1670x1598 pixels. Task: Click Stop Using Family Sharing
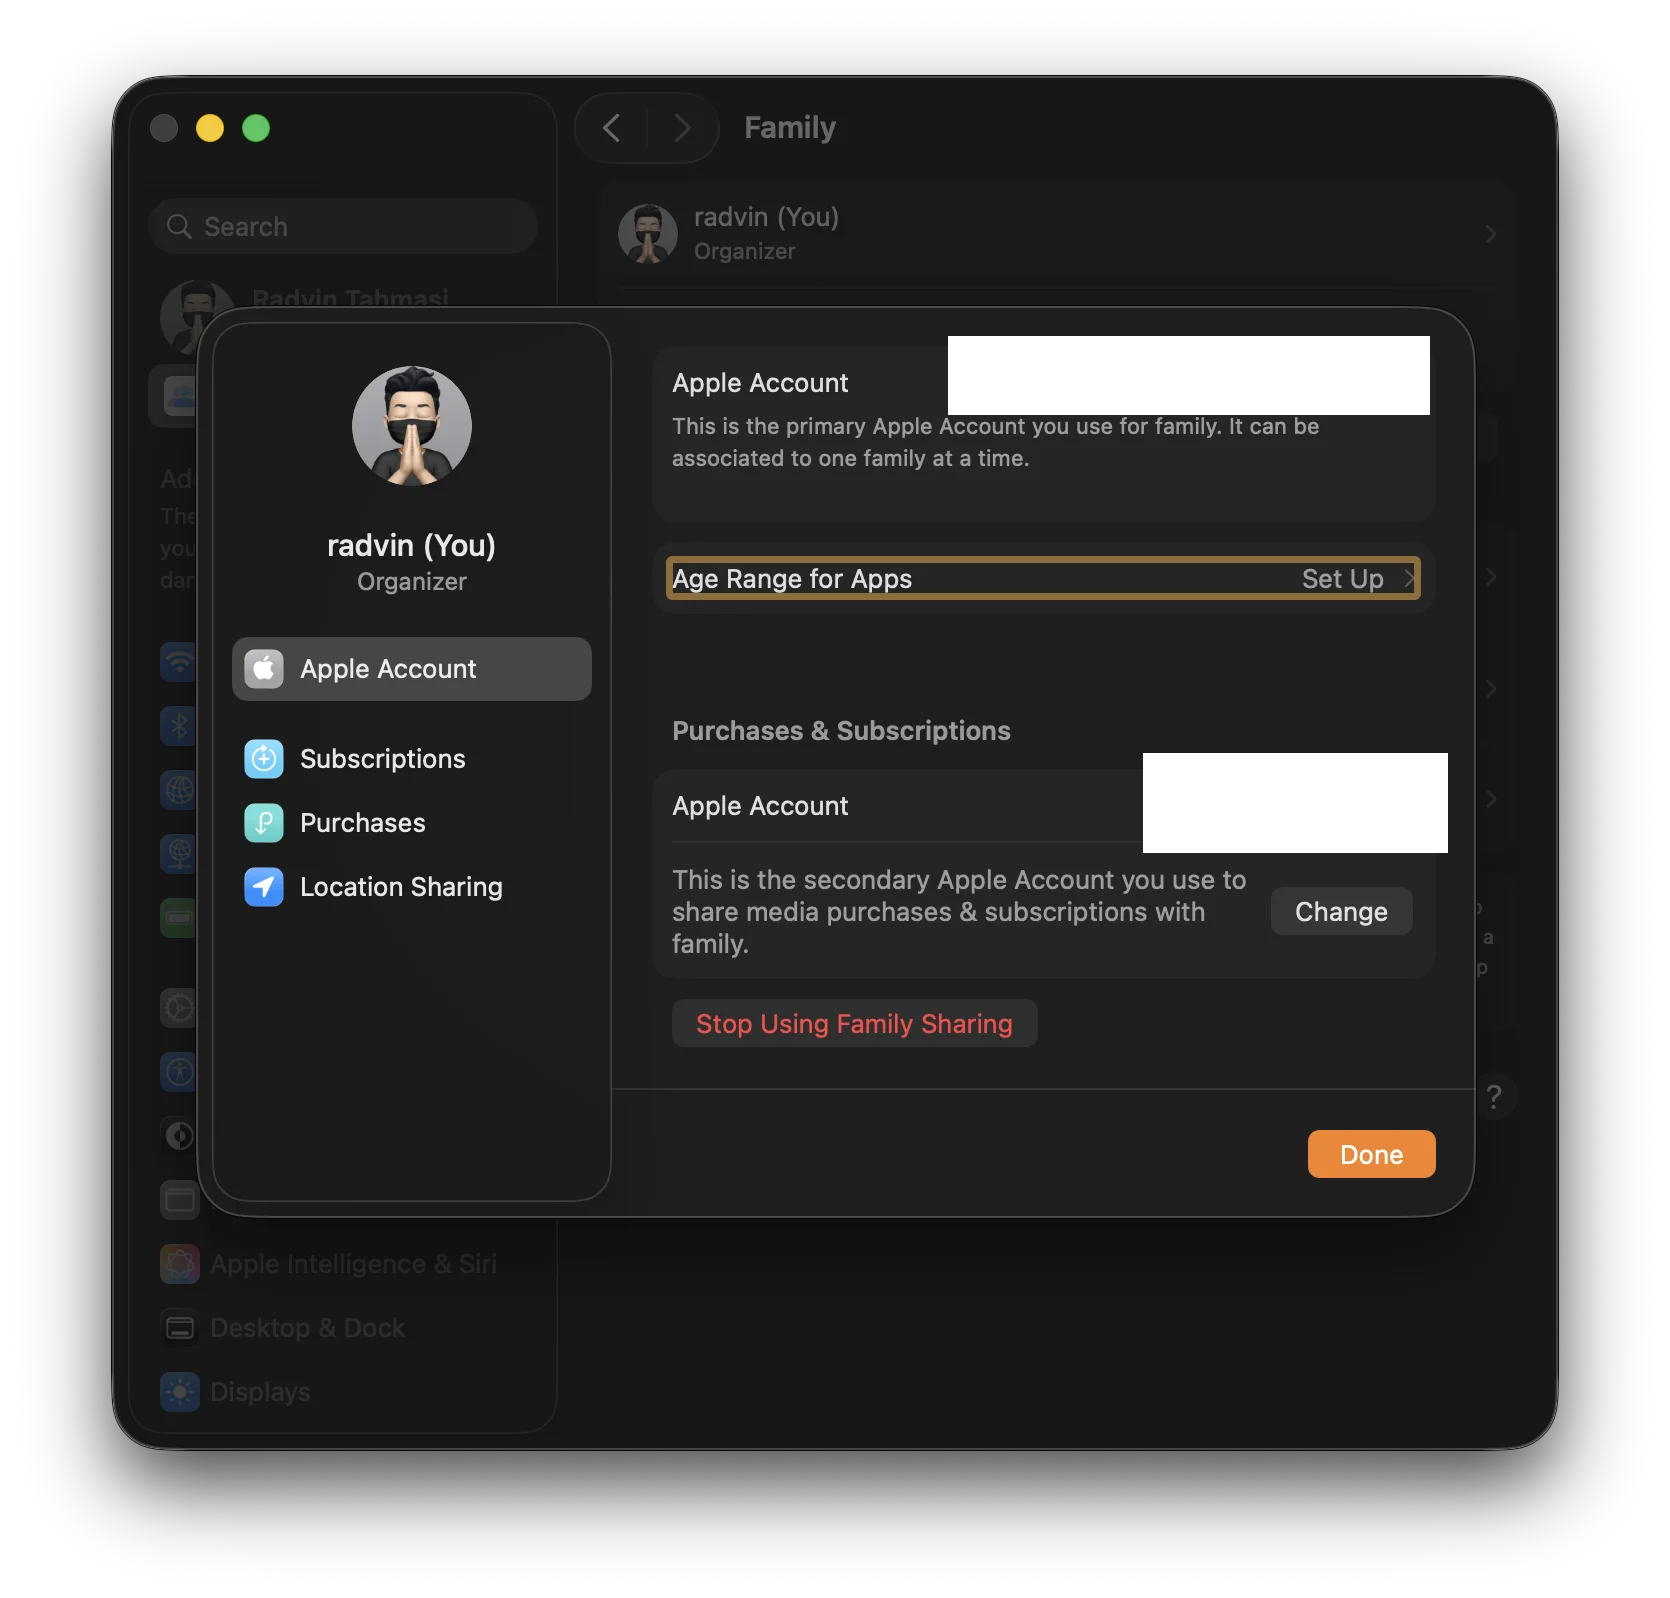tap(854, 1023)
